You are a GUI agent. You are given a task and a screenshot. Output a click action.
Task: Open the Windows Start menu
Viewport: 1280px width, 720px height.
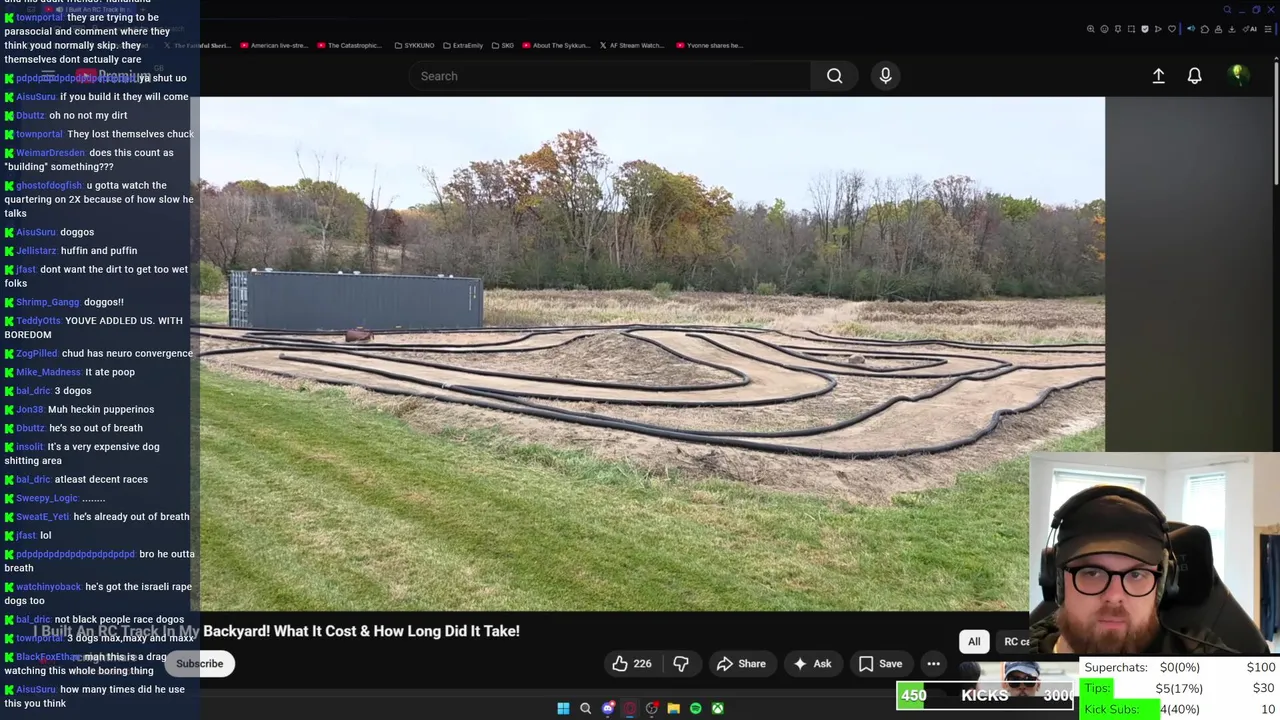[563, 708]
